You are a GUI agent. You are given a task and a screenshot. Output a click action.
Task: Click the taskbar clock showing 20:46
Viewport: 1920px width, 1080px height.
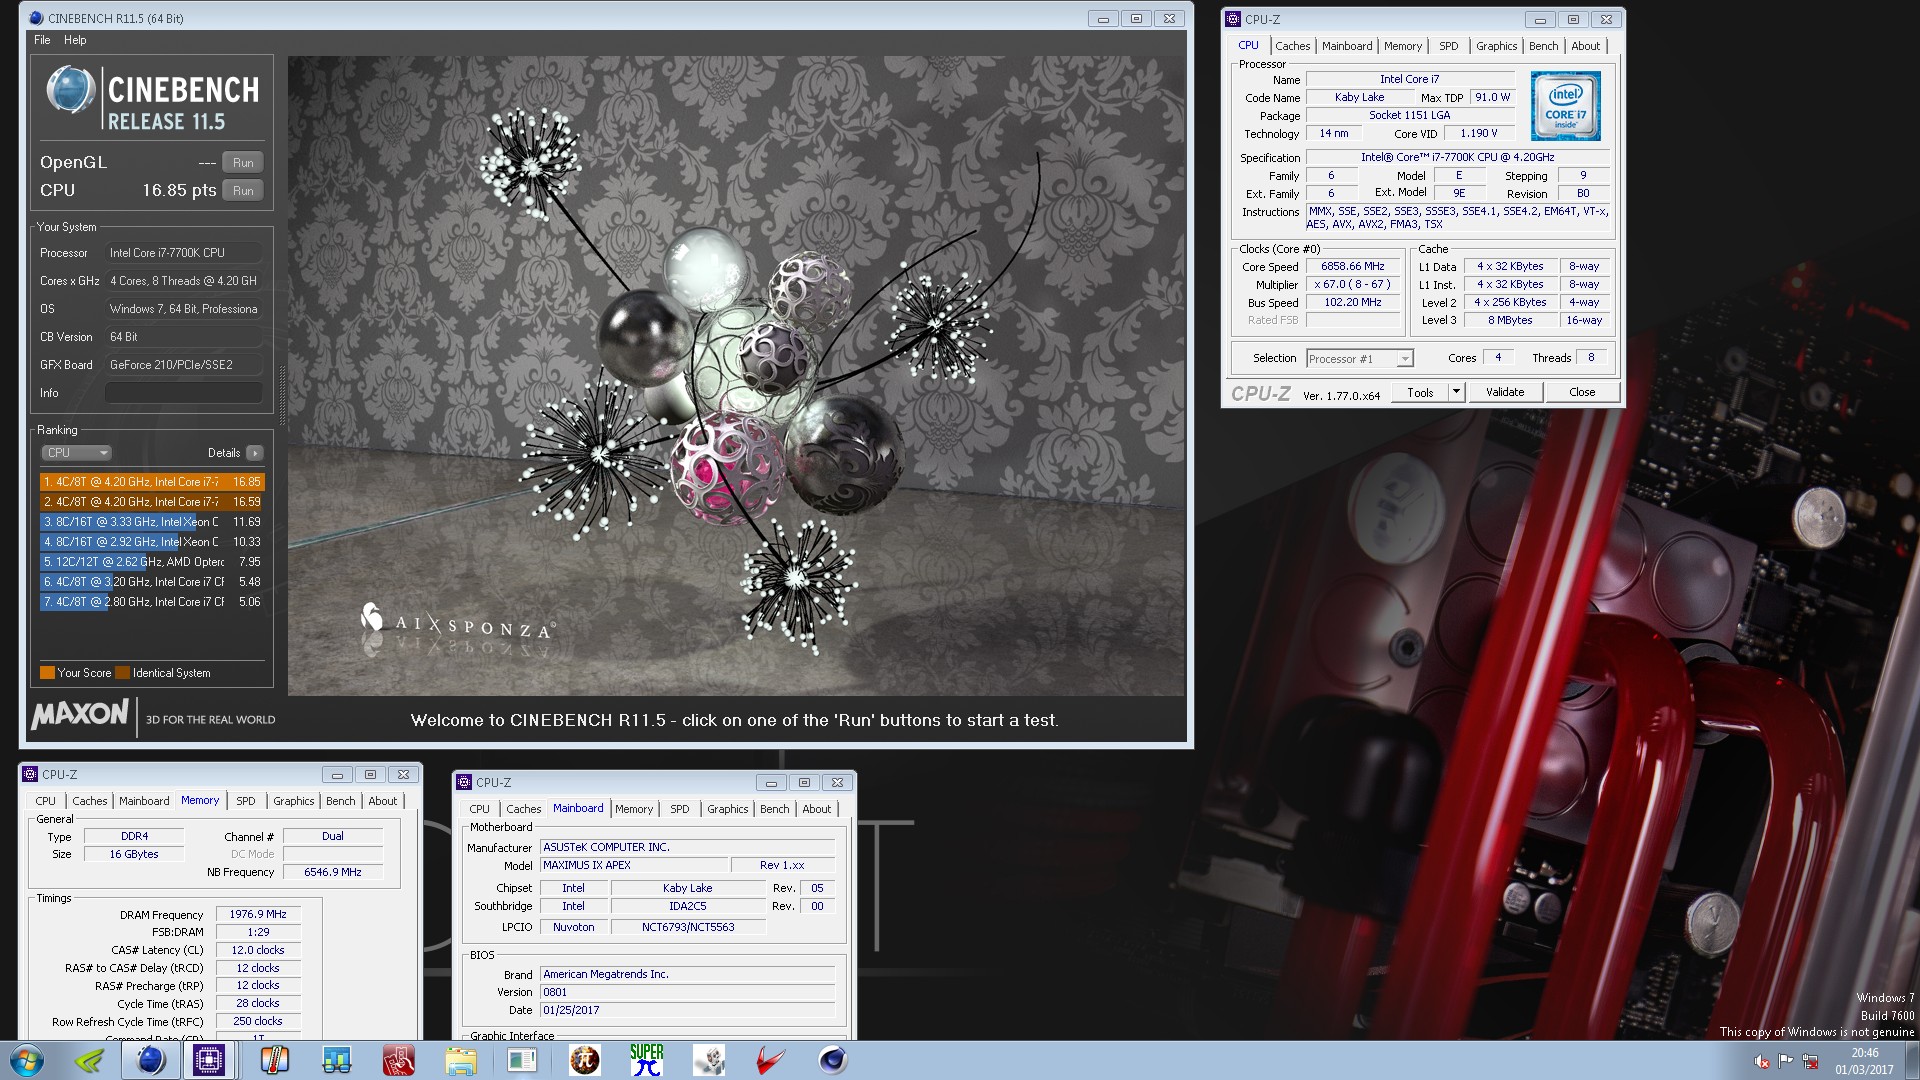pos(1864,1061)
